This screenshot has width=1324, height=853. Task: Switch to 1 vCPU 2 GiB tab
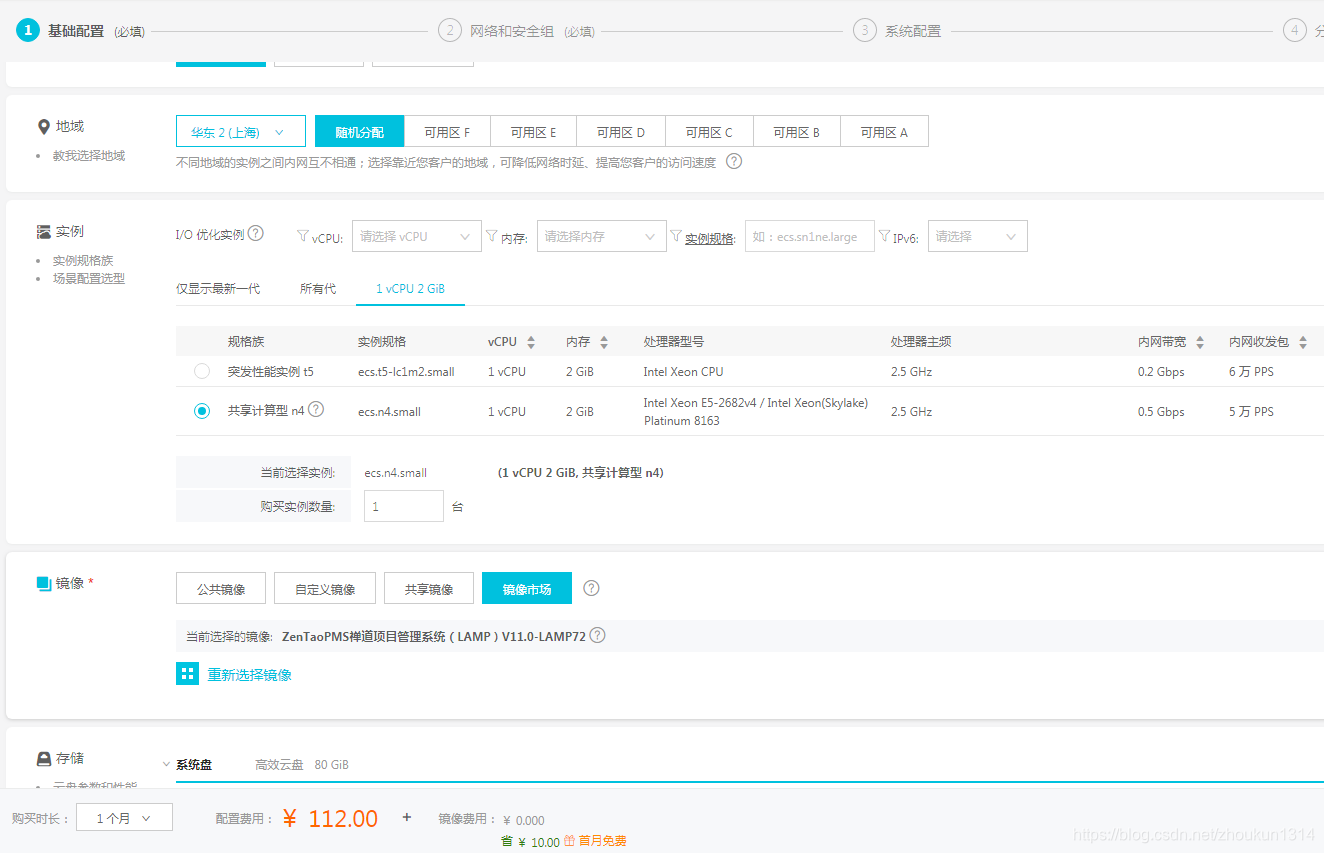pyautogui.click(x=411, y=288)
